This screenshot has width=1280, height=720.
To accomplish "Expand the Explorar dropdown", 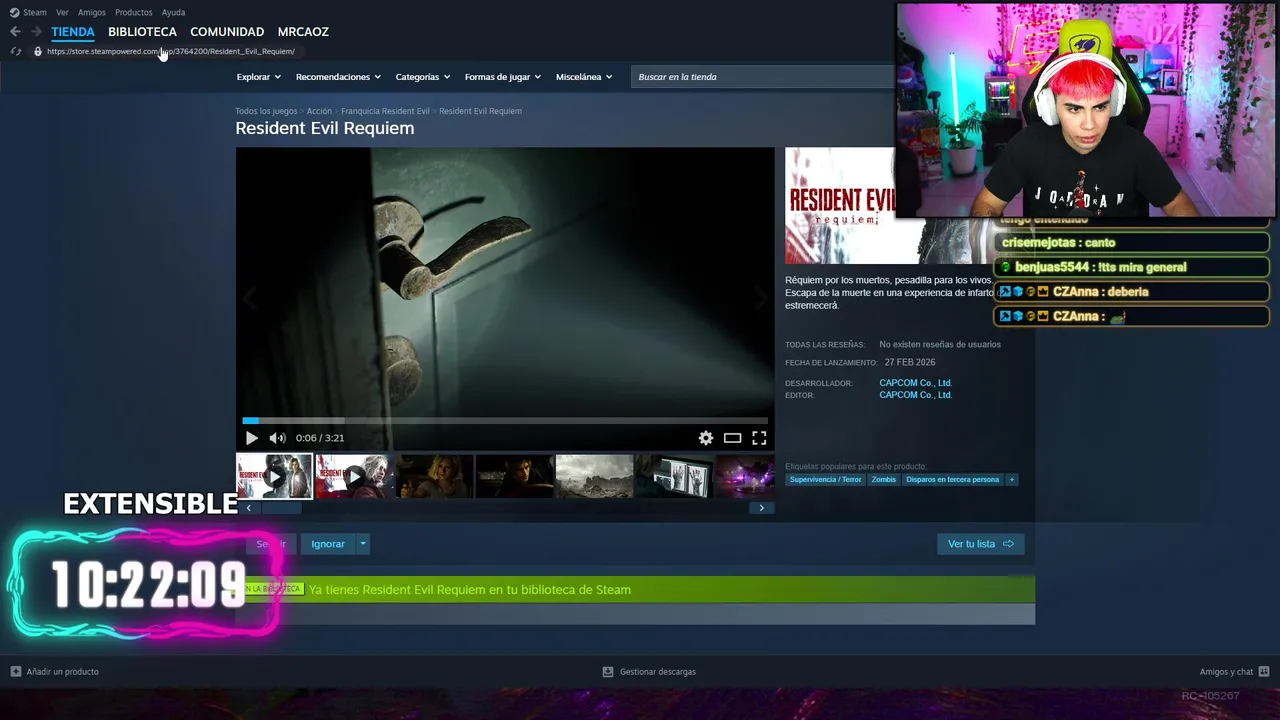I will point(258,77).
